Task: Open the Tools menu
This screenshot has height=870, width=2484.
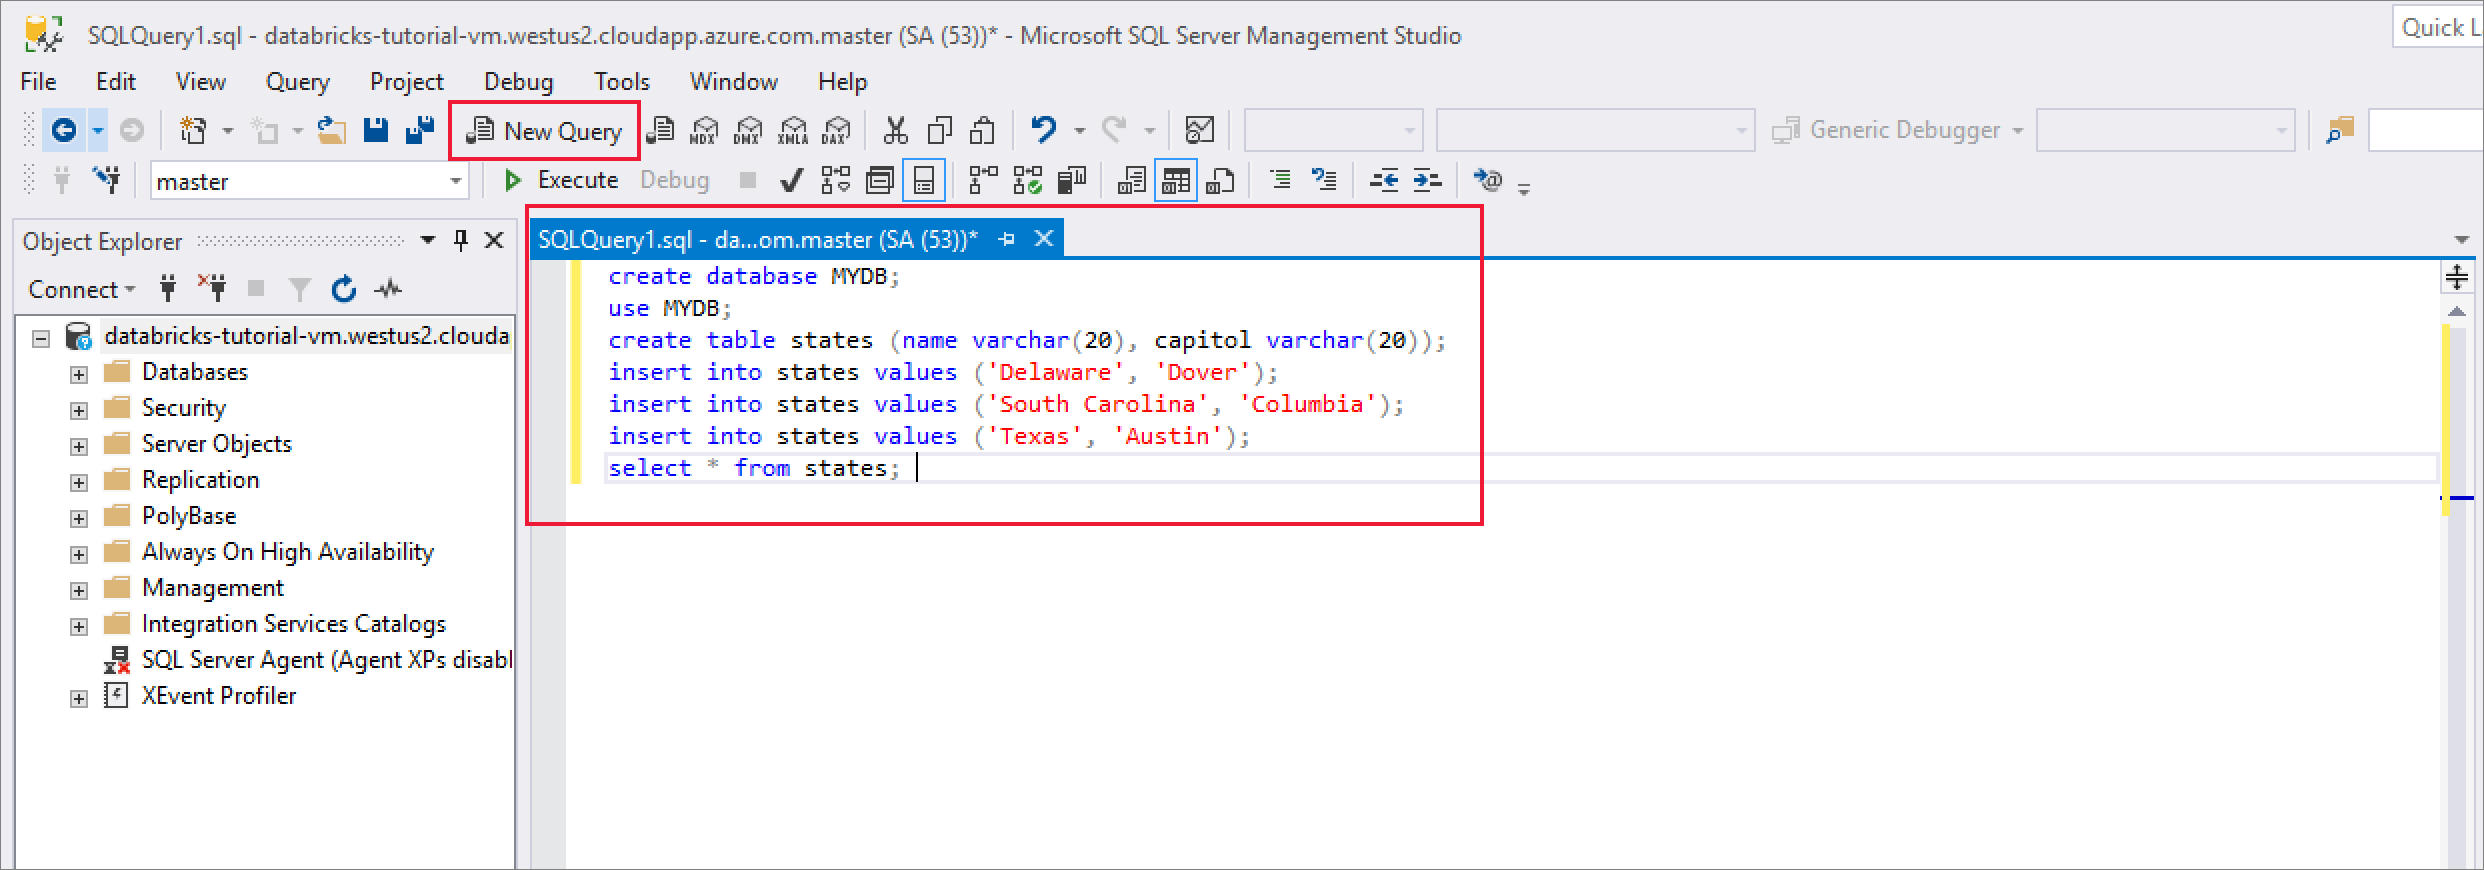Action: point(622,81)
